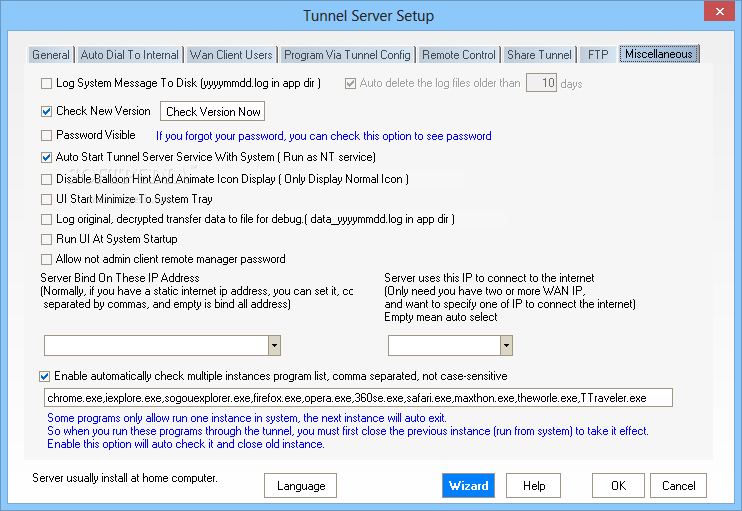The image size is (742, 511).
Task: Enable Log System Message To Disk checkbox
Action: click(47, 84)
